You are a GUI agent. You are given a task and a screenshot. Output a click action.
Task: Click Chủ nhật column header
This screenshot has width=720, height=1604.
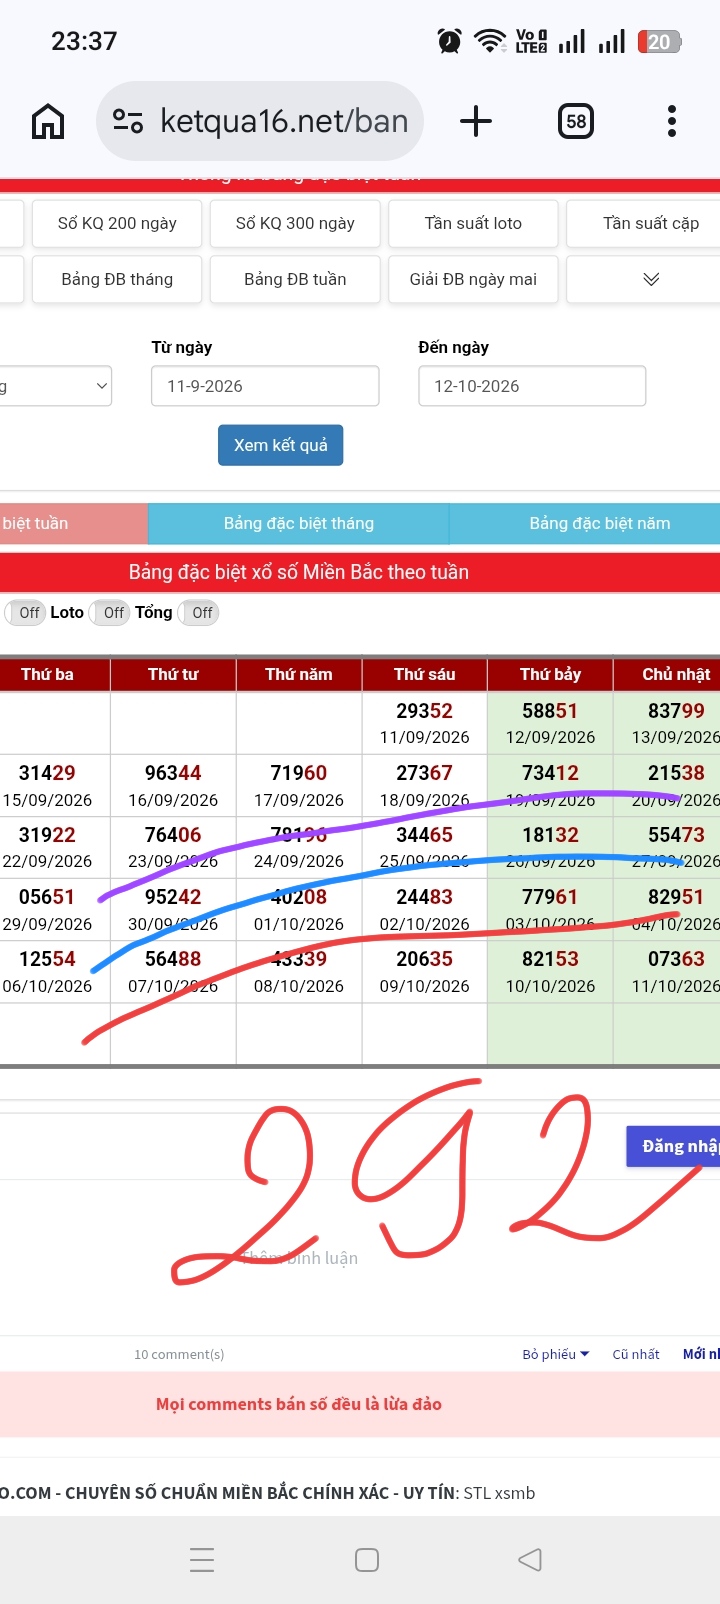(667, 674)
